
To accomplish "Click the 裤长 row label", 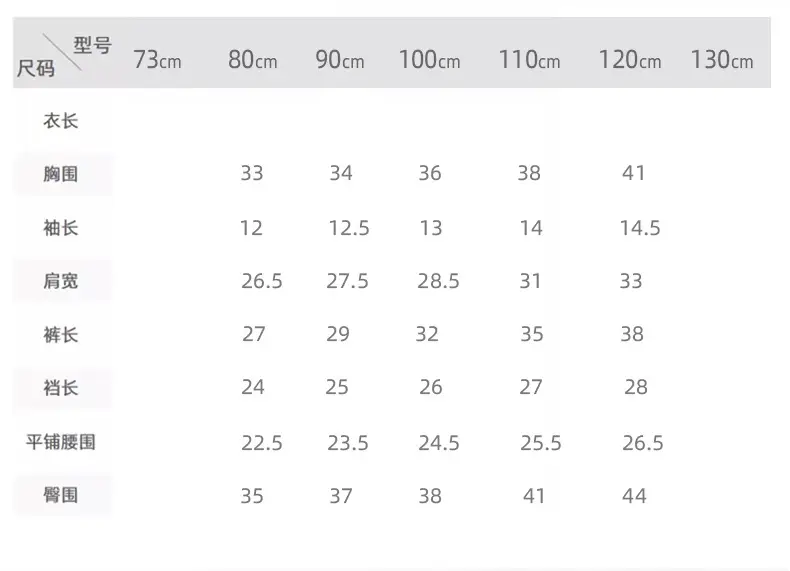I will (60, 335).
